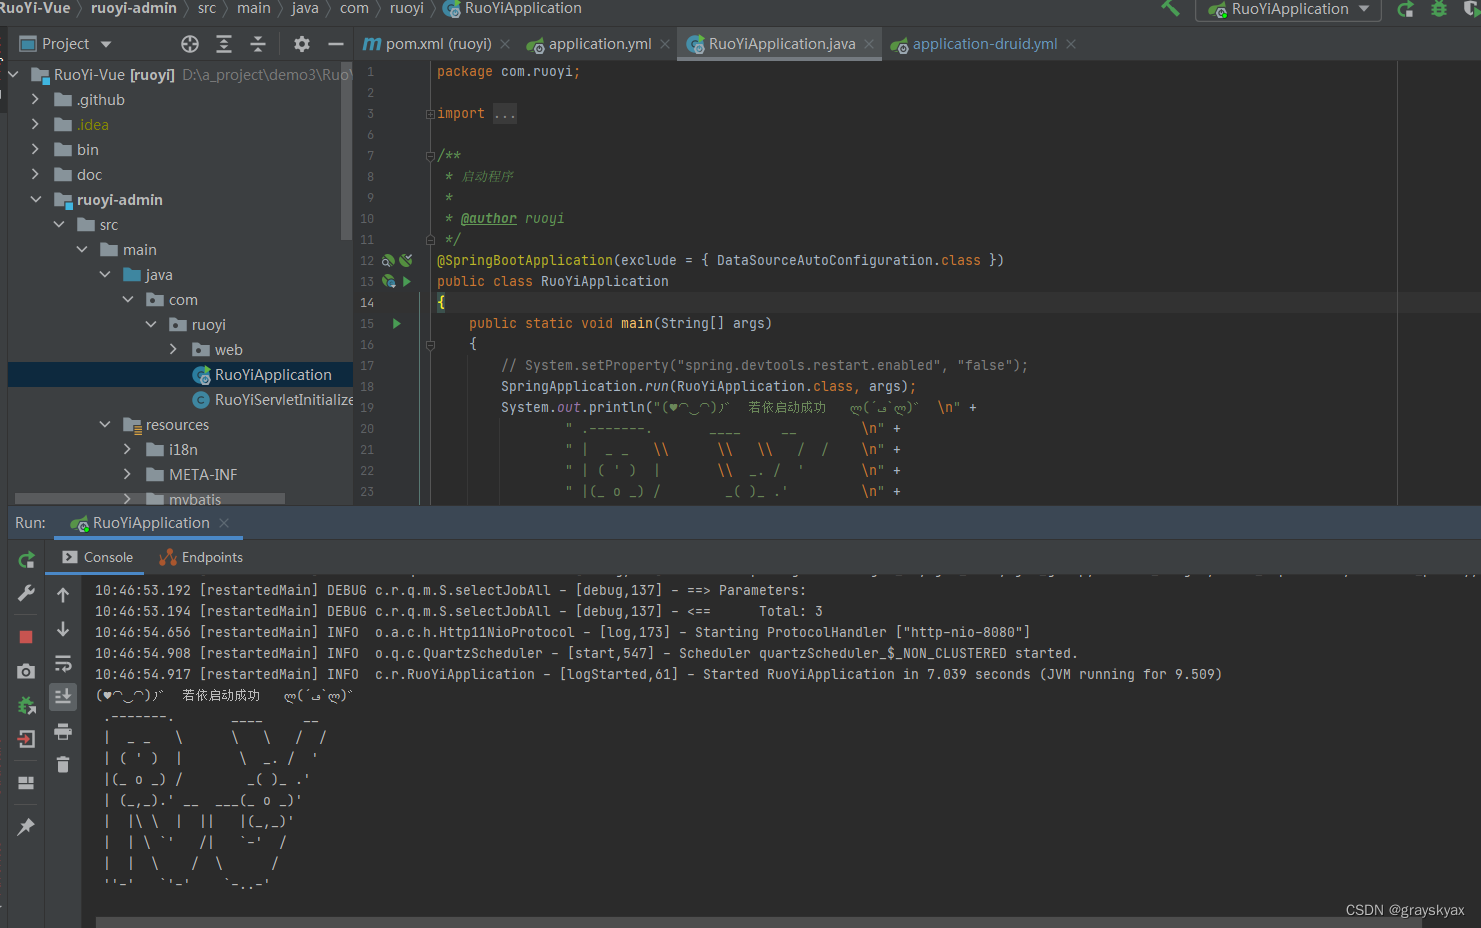1481x928 pixels.
Task: Debug RuoYiApplication with bug icon
Action: click(x=1439, y=9)
